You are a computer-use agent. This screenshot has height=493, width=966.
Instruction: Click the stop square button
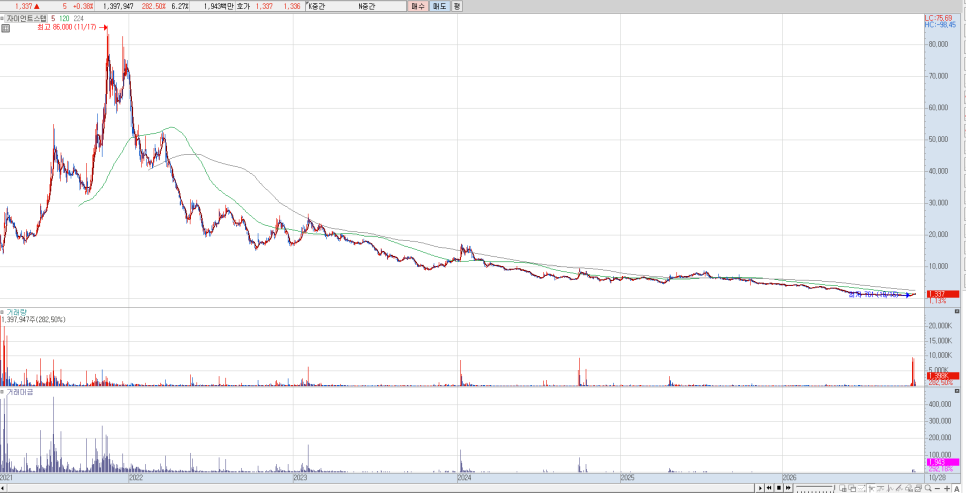pyautogui.click(x=779, y=487)
